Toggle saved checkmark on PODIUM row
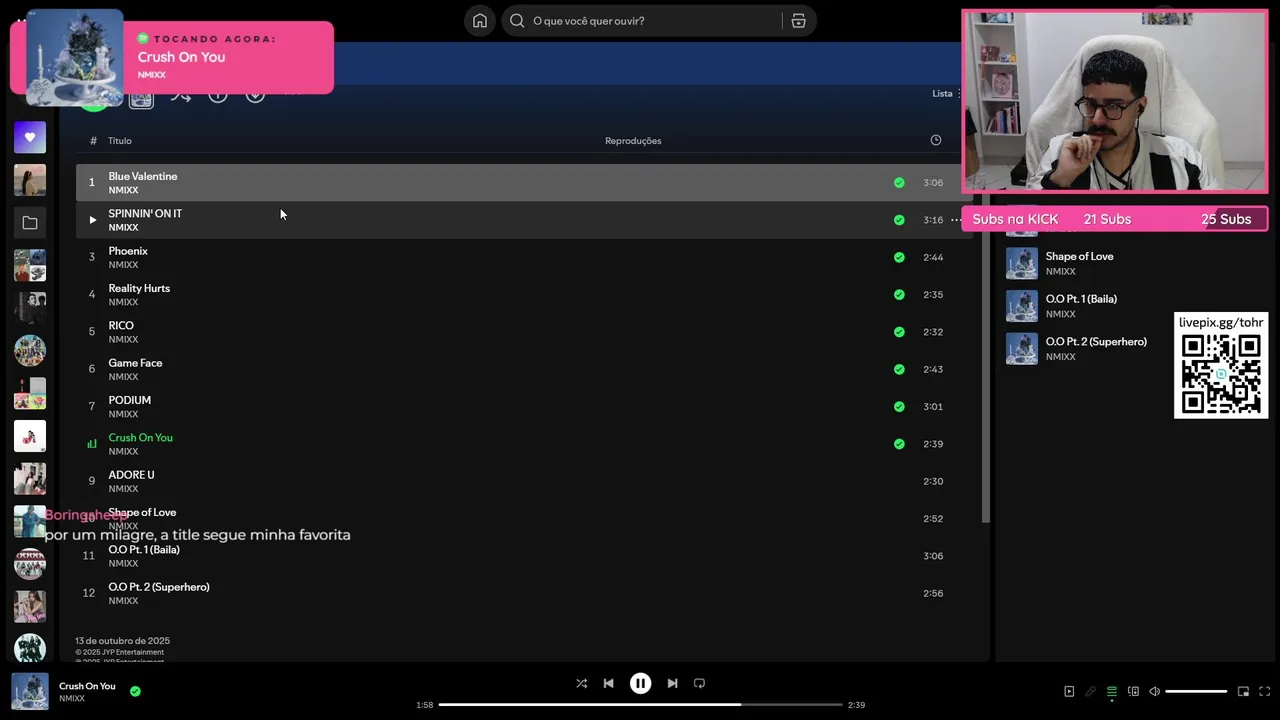Viewport: 1280px width, 720px height. point(899,407)
